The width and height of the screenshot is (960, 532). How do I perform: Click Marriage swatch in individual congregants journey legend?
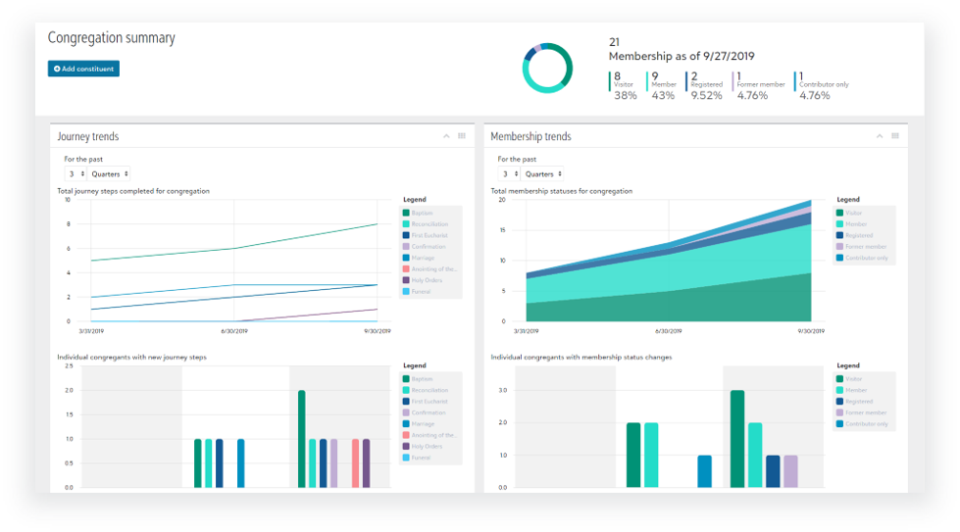pyautogui.click(x=406, y=424)
